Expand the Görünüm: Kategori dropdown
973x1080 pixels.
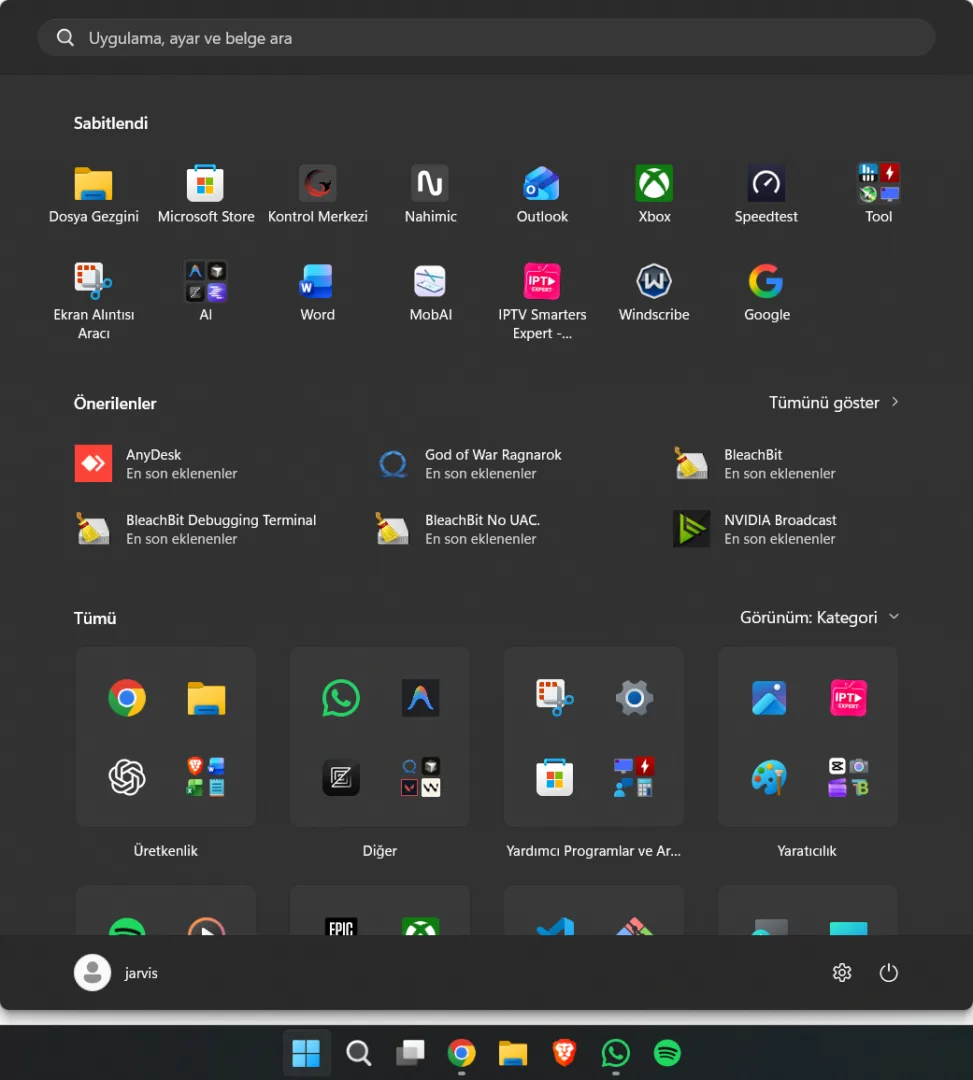click(819, 617)
